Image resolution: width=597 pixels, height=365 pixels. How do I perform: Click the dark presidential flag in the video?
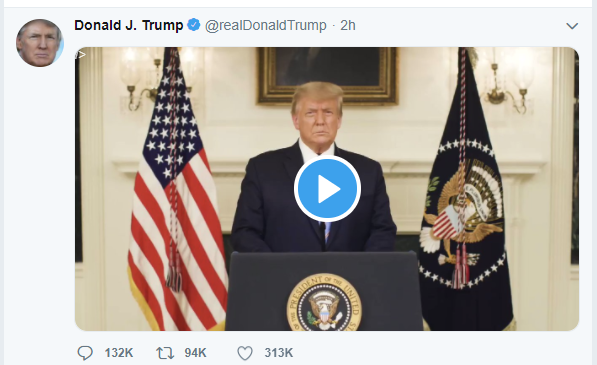(x=465, y=190)
